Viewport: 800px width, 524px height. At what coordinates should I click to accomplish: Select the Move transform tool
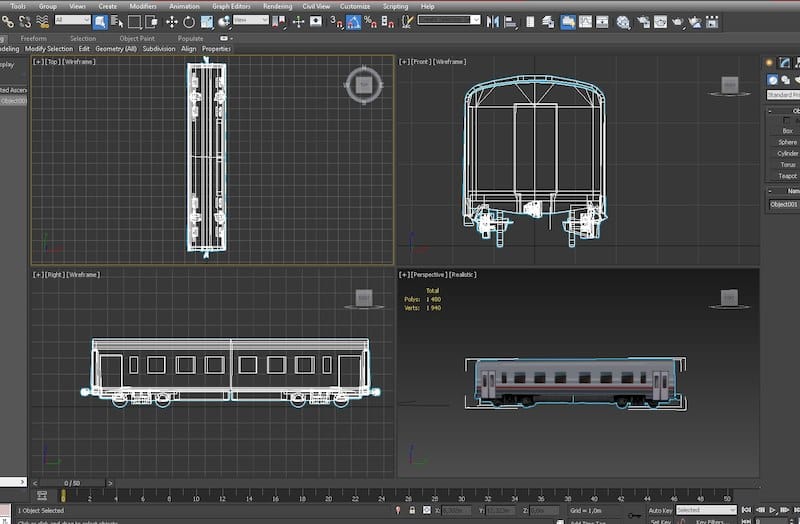[171, 21]
